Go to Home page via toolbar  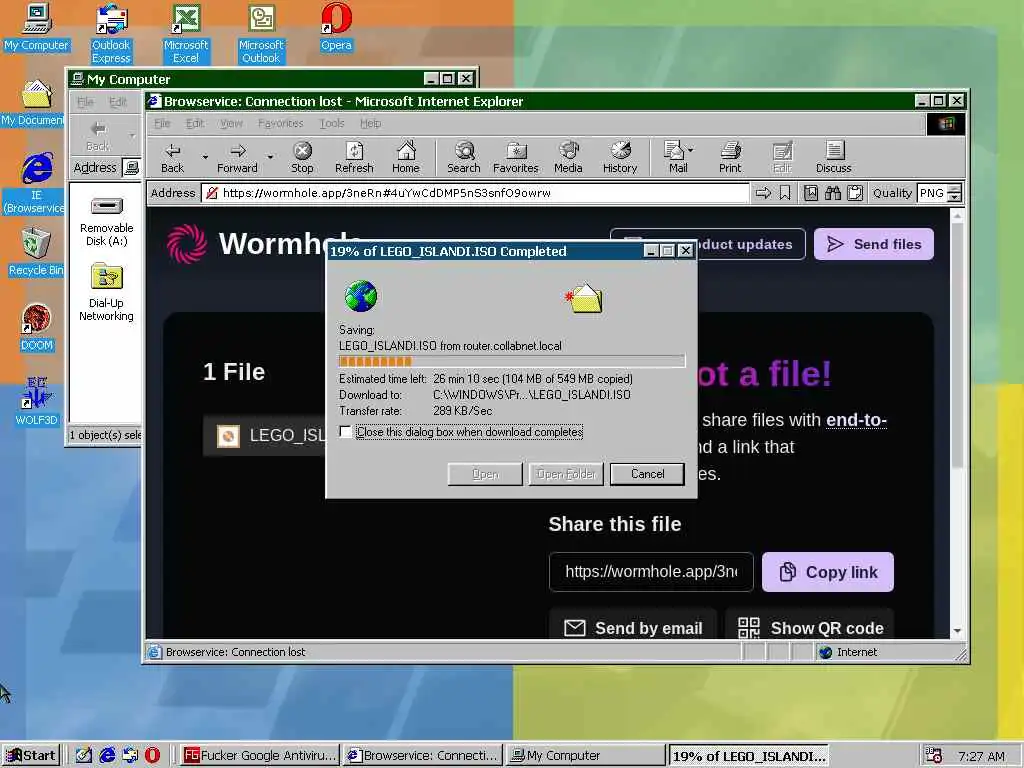point(406,157)
